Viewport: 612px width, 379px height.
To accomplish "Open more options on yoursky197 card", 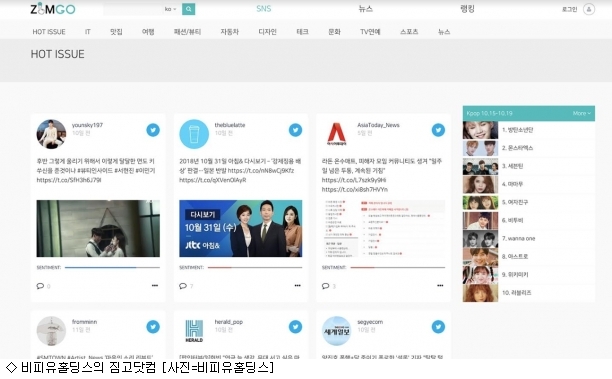I will 155,285.
